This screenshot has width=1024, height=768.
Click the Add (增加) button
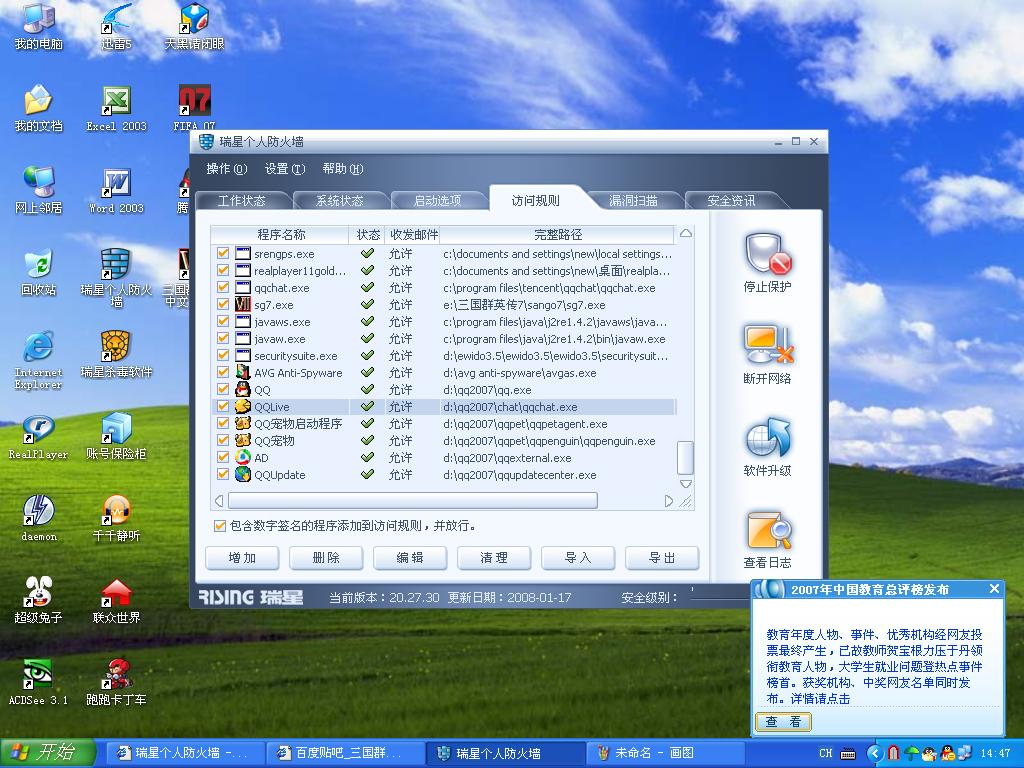(x=242, y=558)
